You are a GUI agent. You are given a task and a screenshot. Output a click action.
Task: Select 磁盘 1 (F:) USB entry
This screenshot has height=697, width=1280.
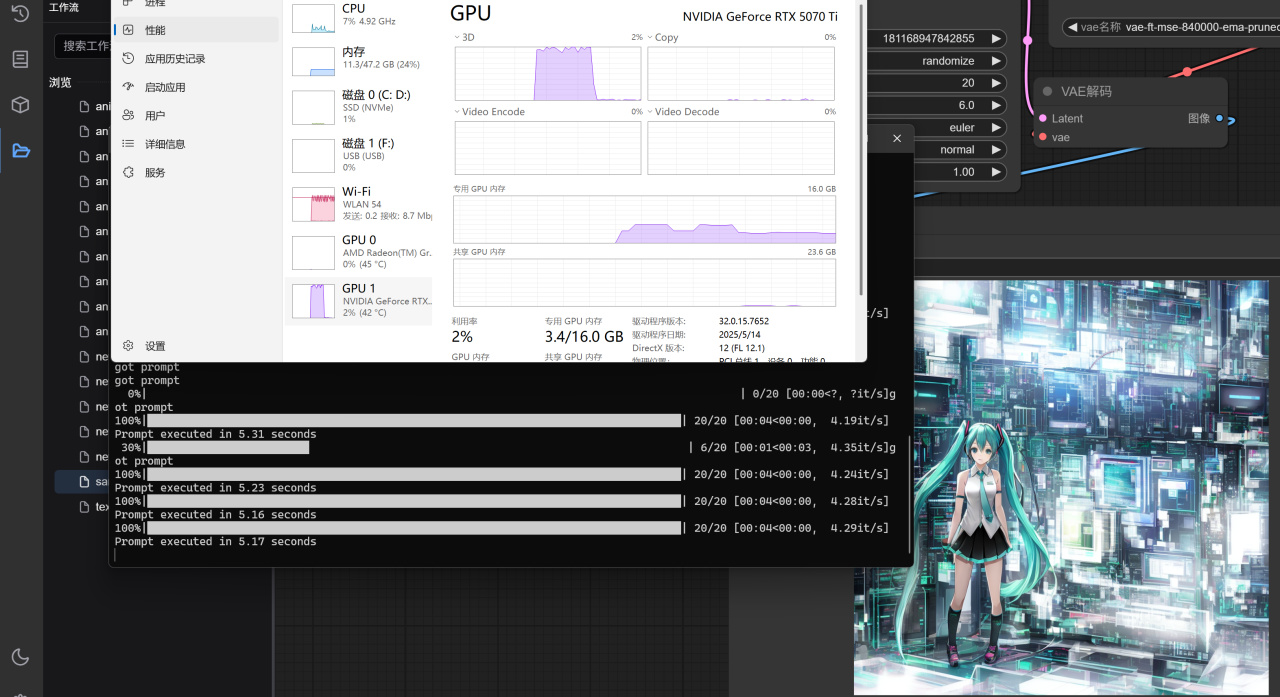359,155
